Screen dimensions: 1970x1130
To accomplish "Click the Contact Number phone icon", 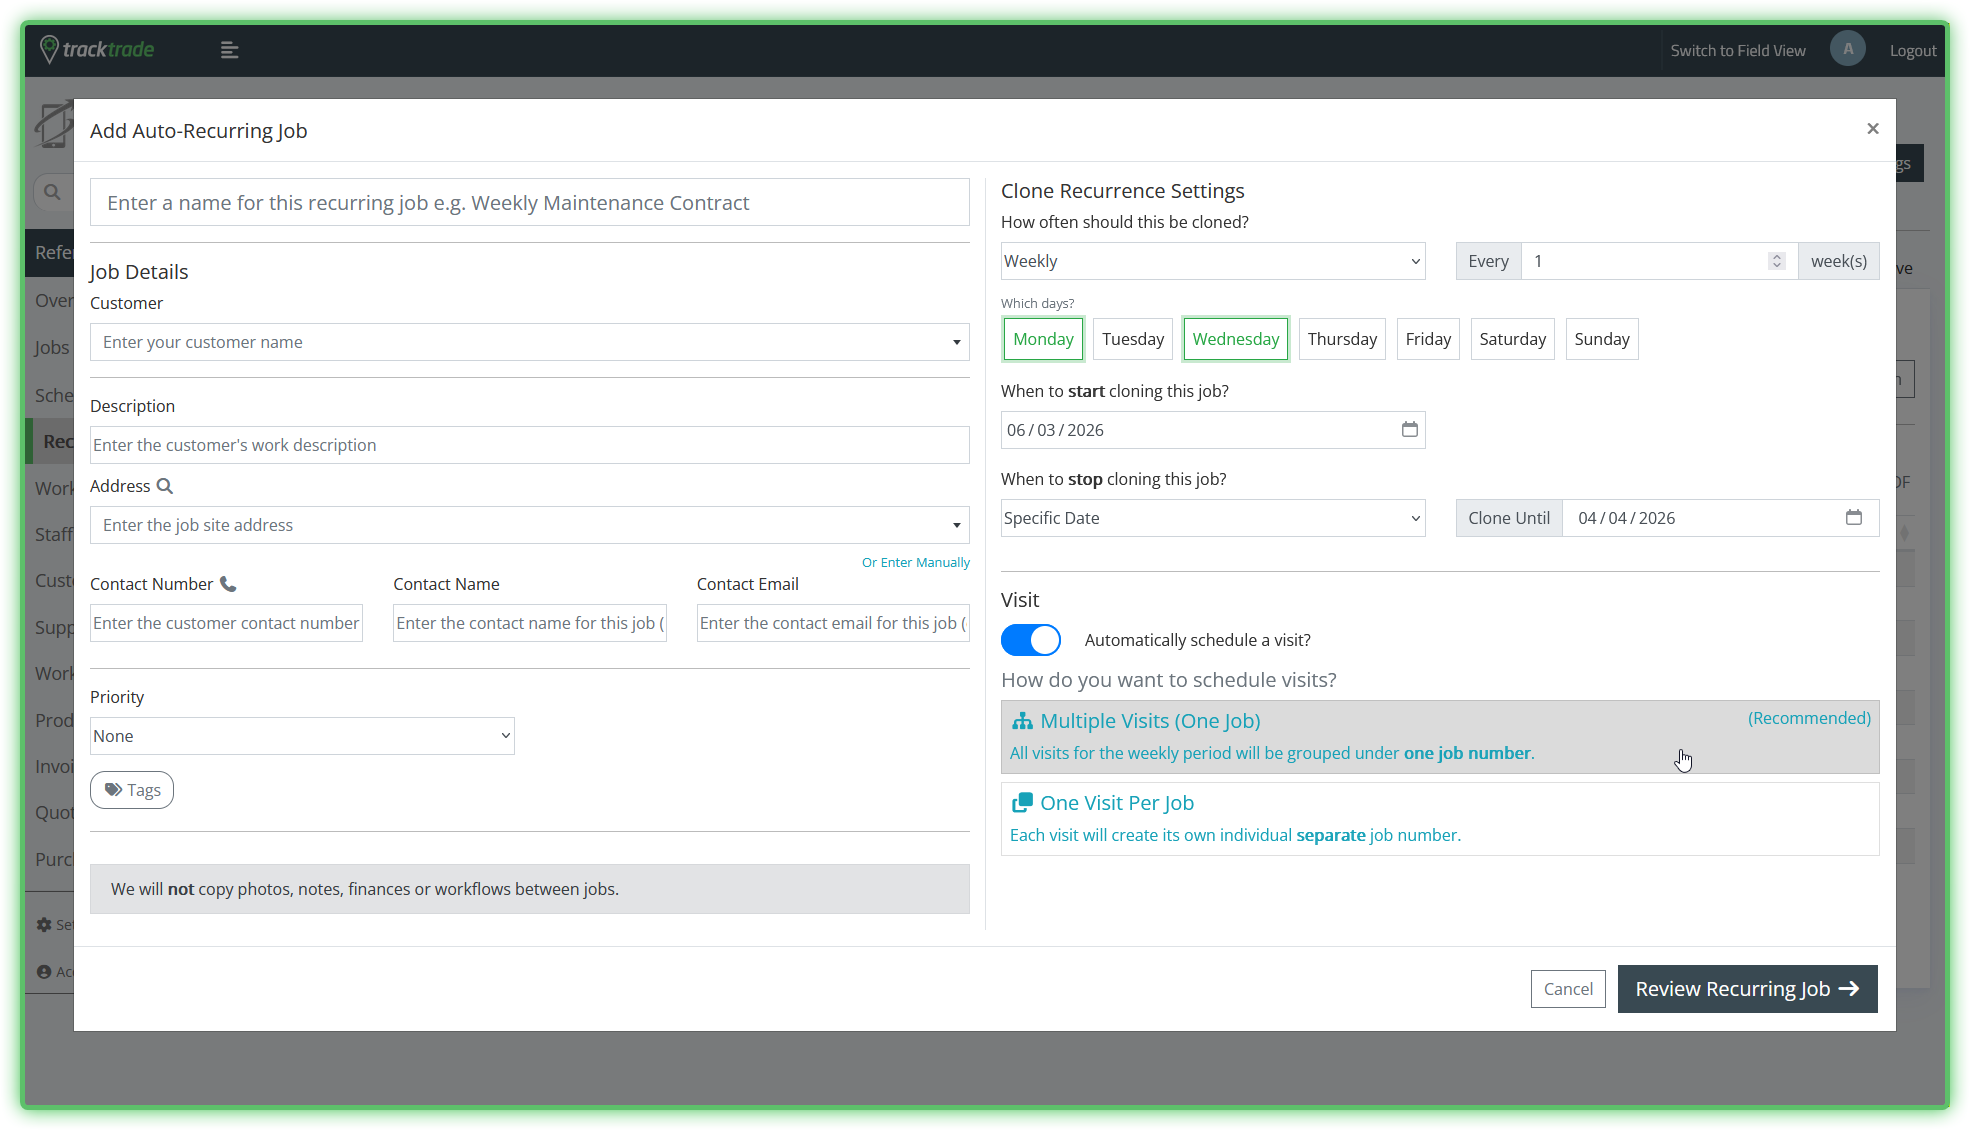I will (x=228, y=584).
